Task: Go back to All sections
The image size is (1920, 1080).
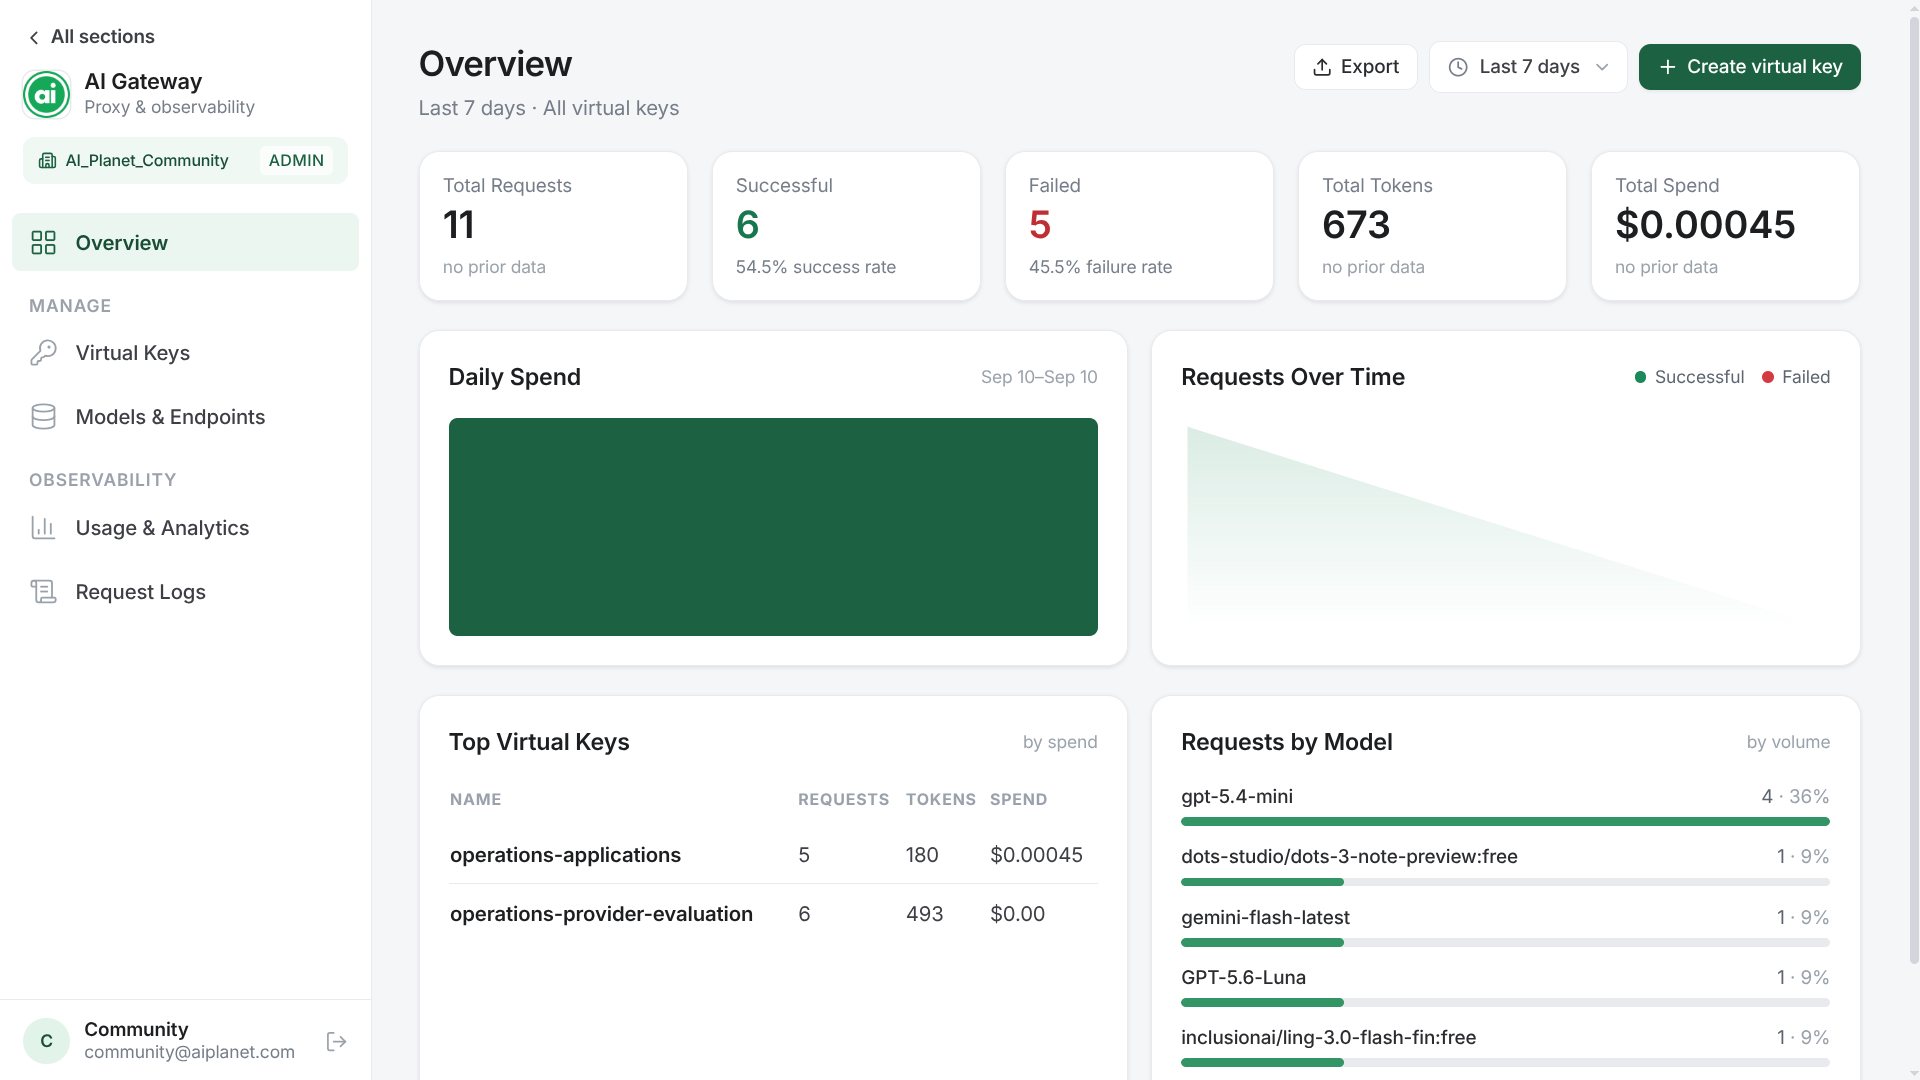Action: 91,37
